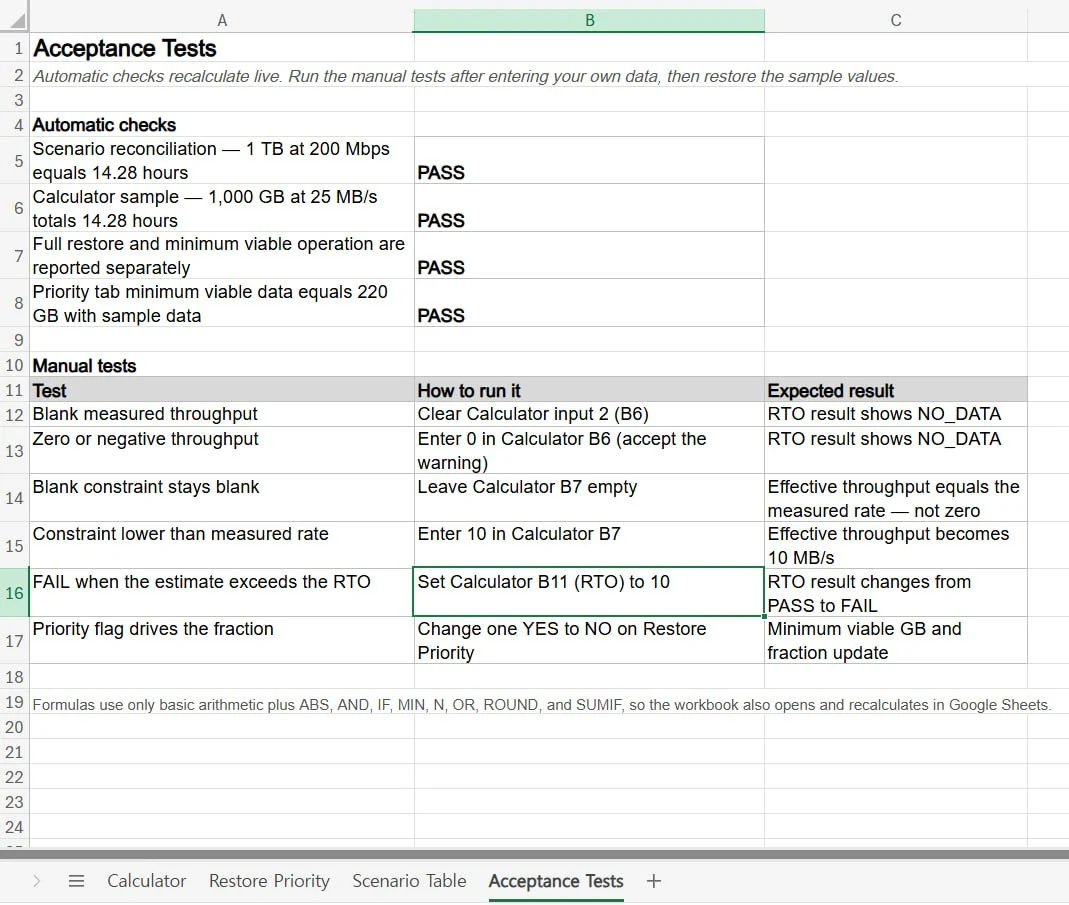Click 'Calculator sample — 1,000 GB' cell
The height and width of the screenshot is (905, 1069).
click(222, 208)
